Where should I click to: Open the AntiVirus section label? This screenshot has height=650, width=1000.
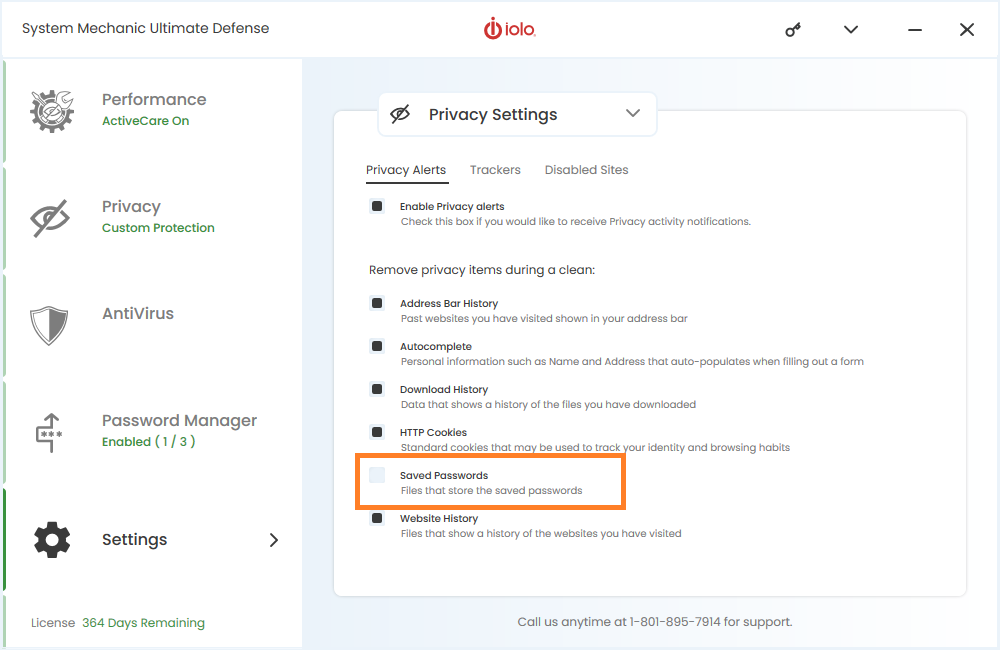[138, 314]
